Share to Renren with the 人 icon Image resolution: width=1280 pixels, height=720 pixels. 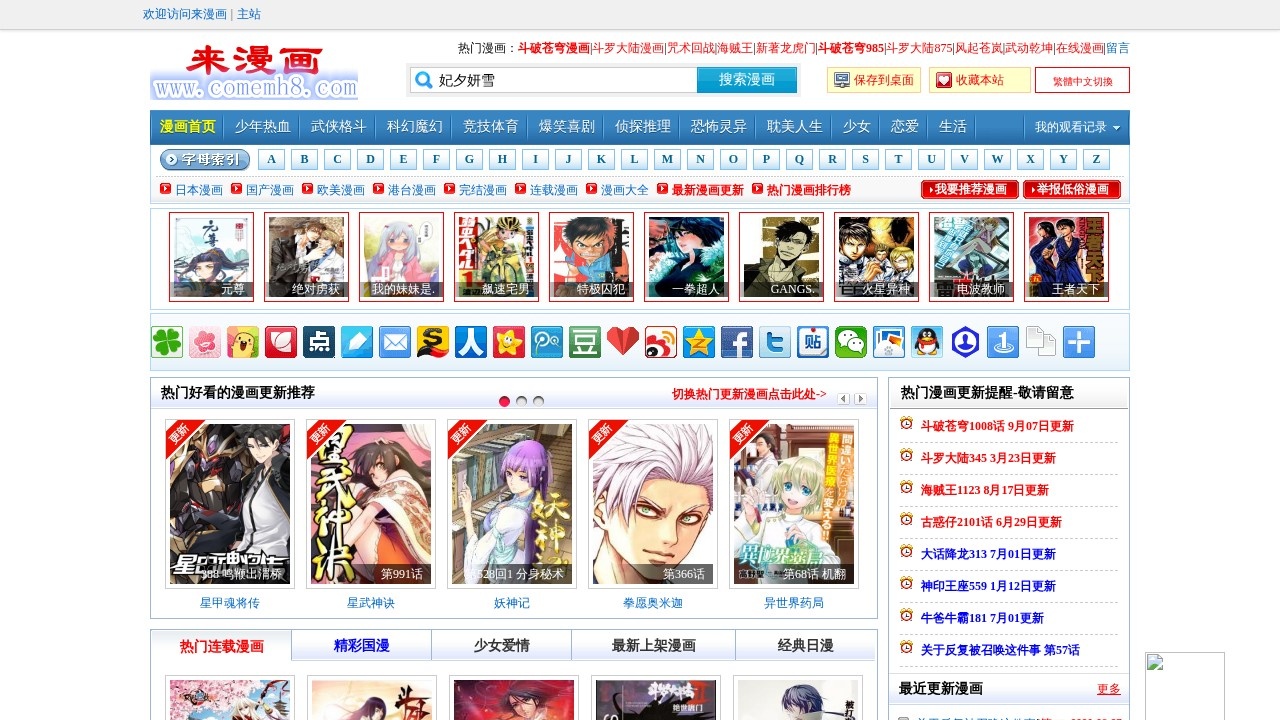click(x=471, y=342)
